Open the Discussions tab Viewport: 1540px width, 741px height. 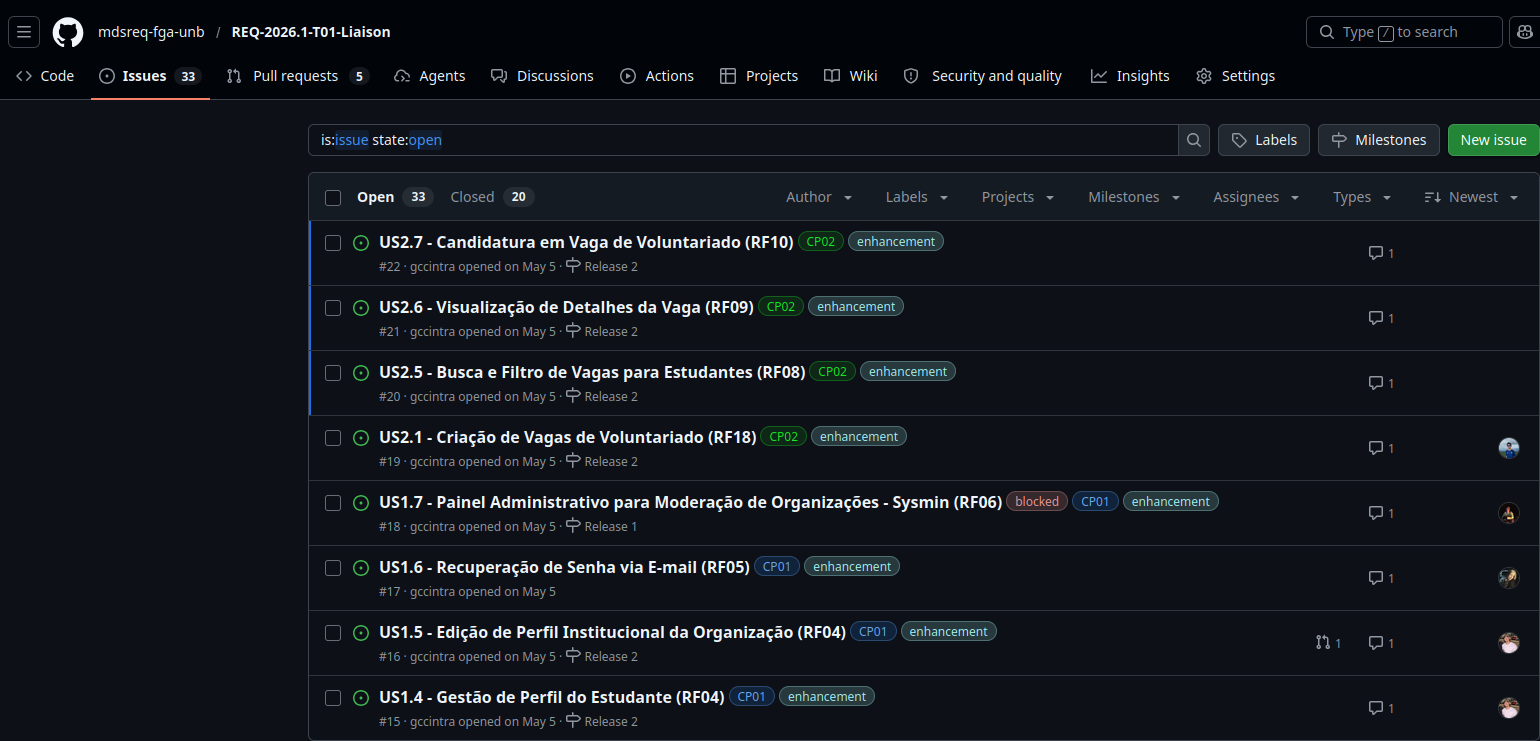coord(542,76)
